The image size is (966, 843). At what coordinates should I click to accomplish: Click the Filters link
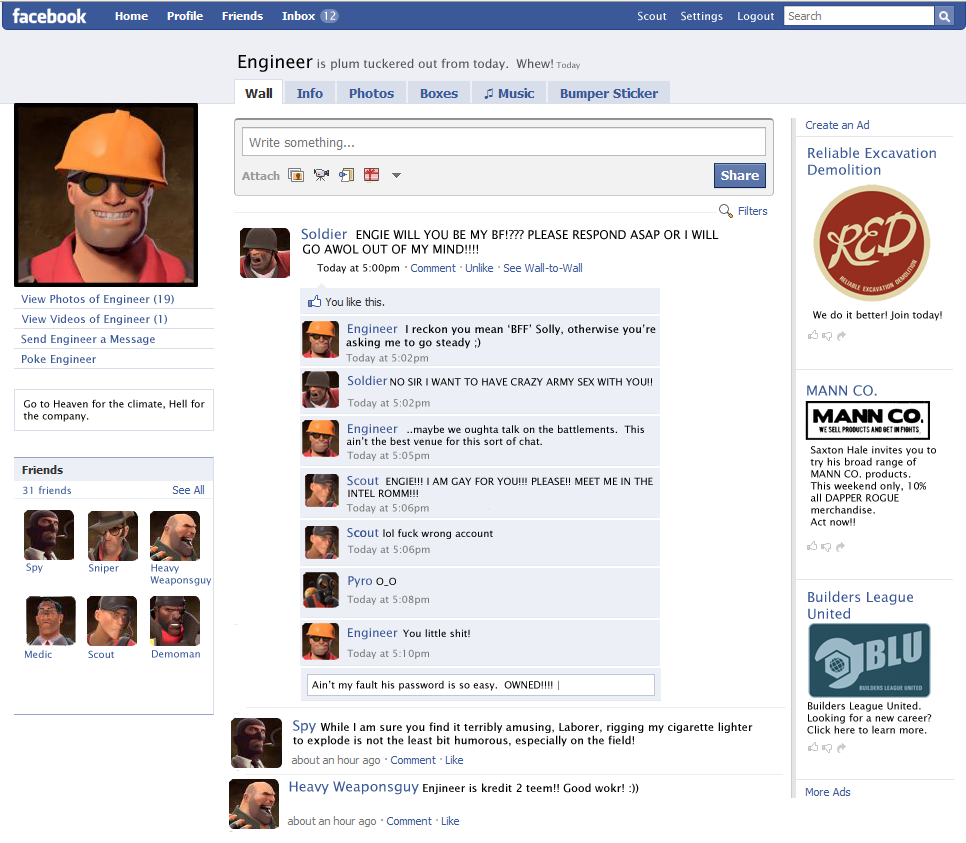pyautogui.click(x=753, y=211)
